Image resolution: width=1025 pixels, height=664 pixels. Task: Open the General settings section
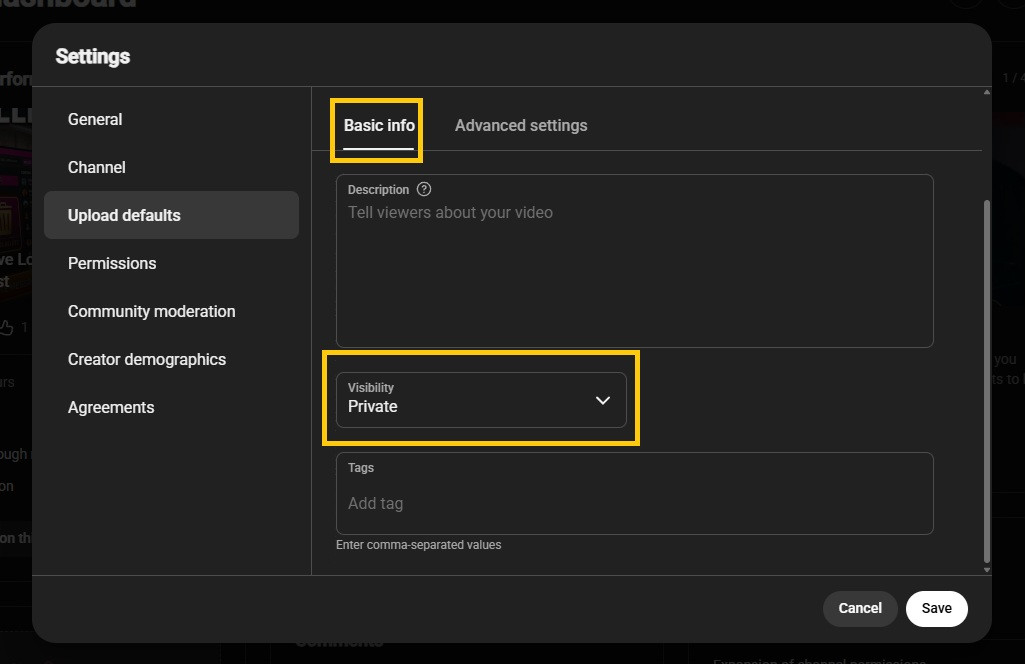(171, 120)
